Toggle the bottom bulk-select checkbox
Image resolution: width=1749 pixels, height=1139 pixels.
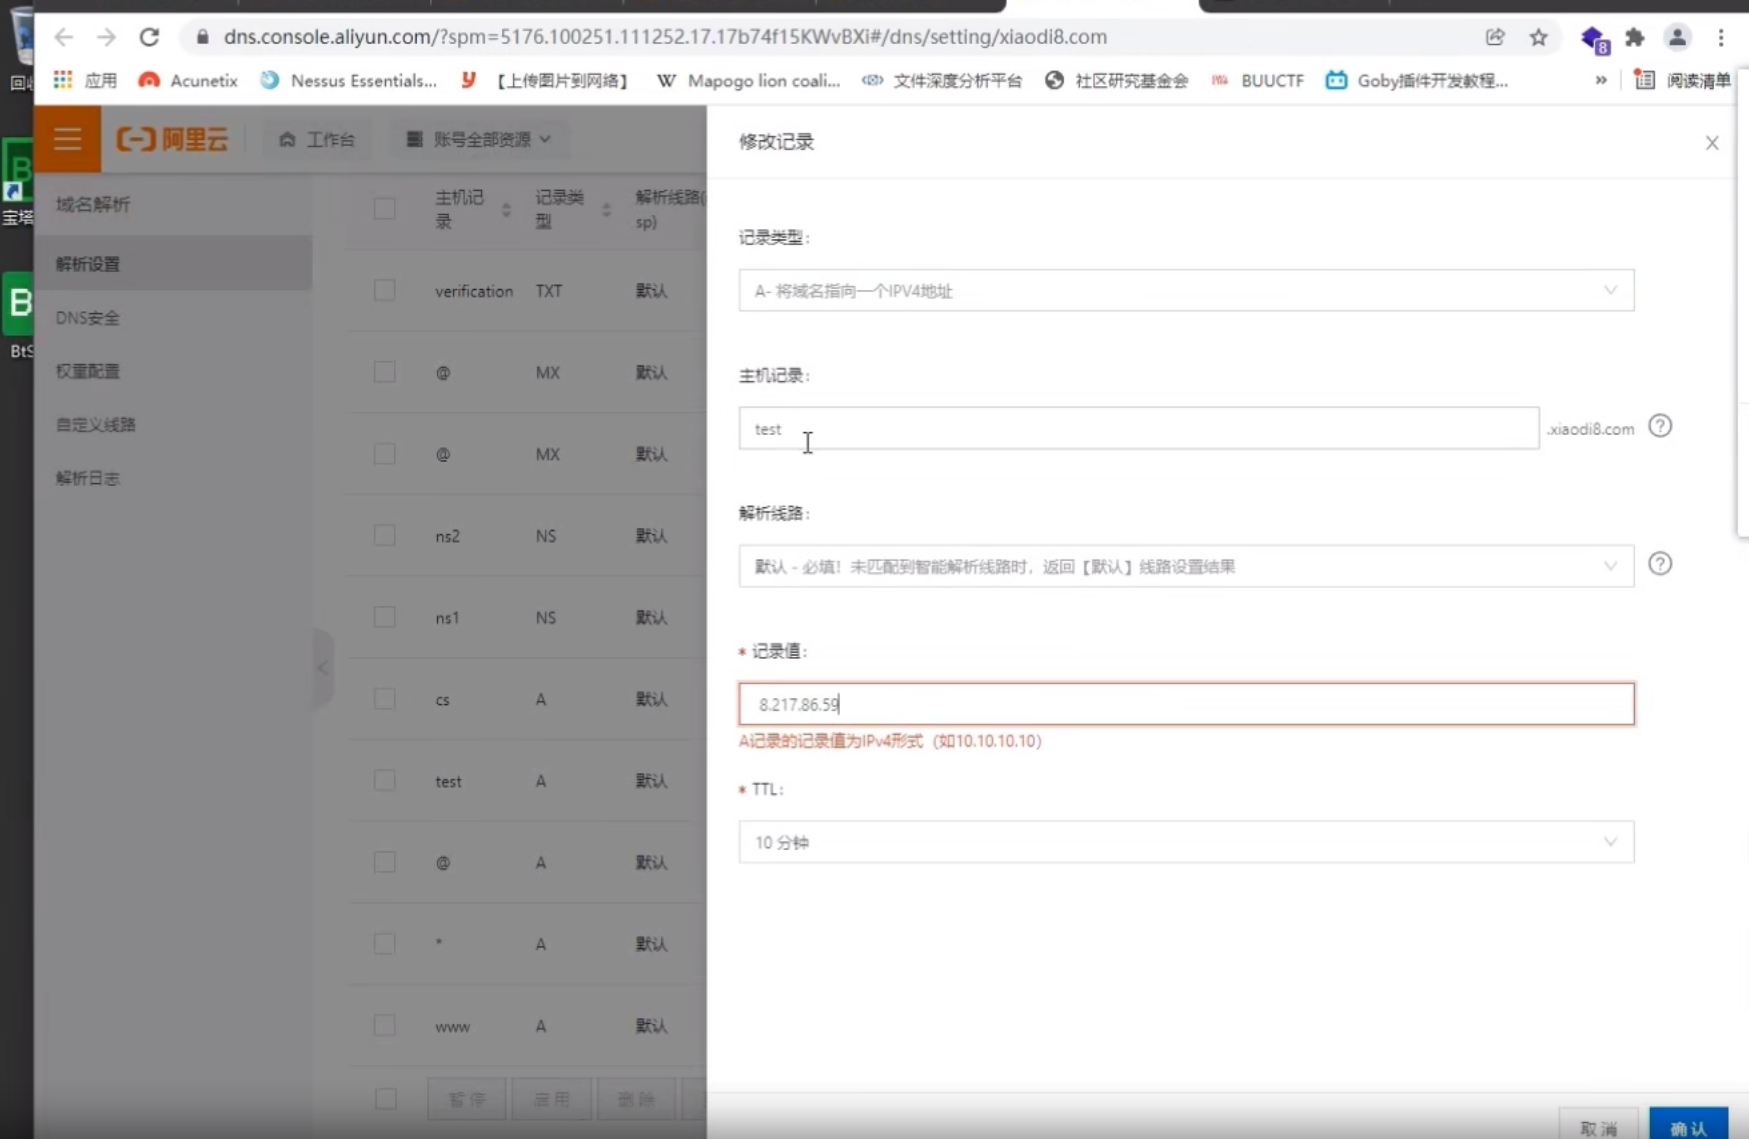coord(385,1099)
